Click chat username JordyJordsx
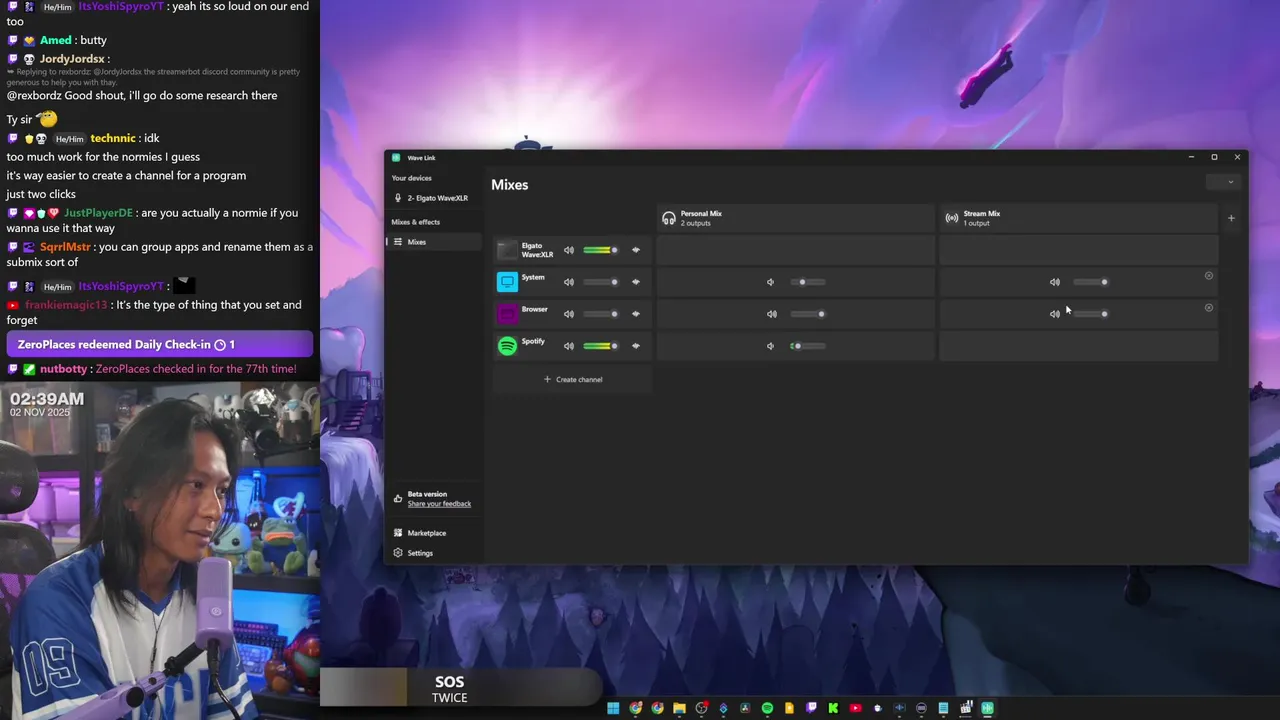The width and height of the screenshot is (1280, 720). tap(72, 59)
